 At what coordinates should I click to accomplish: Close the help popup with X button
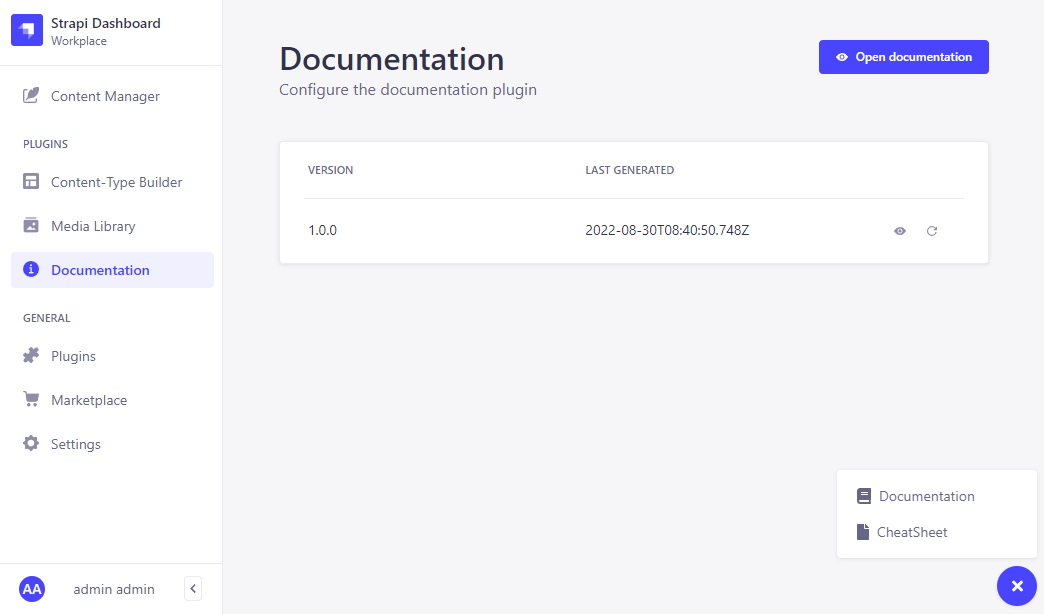[x=1017, y=586]
